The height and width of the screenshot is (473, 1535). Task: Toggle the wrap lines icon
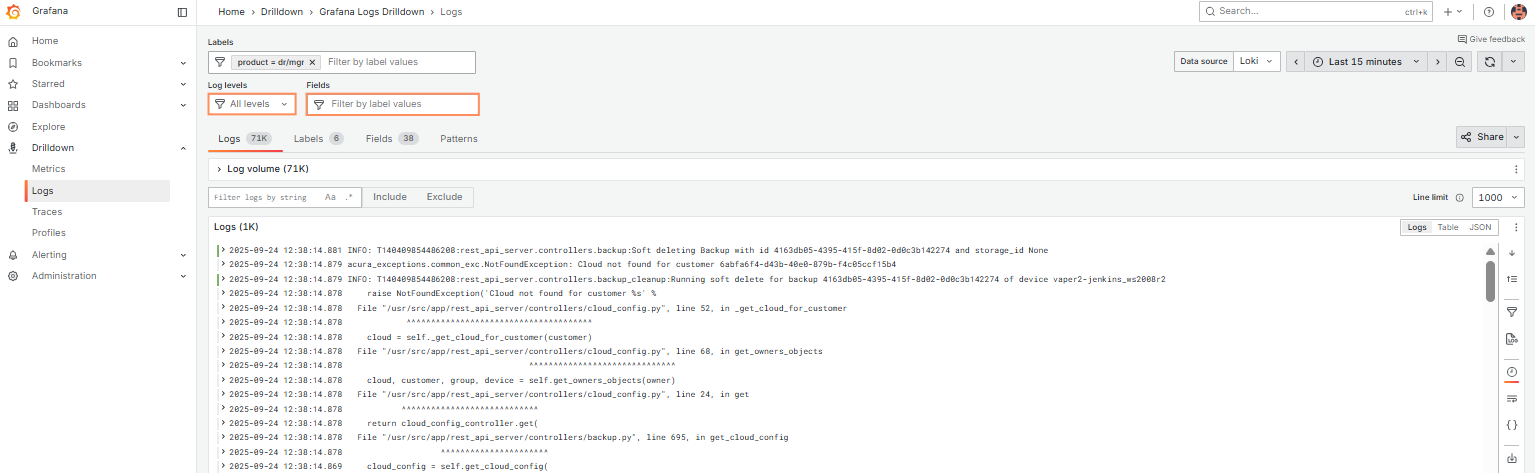click(x=1511, y=398)
